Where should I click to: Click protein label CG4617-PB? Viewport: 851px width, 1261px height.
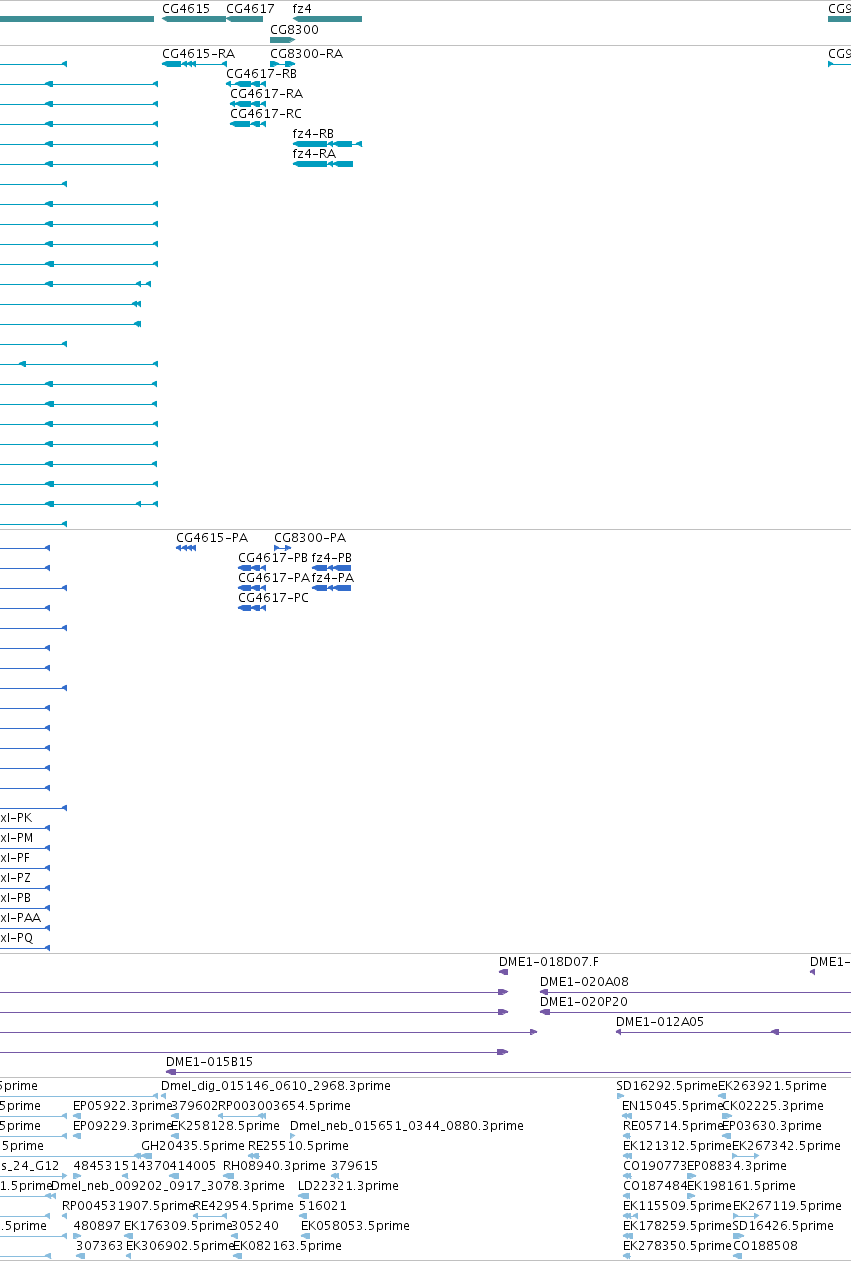(x=273, y=558)
